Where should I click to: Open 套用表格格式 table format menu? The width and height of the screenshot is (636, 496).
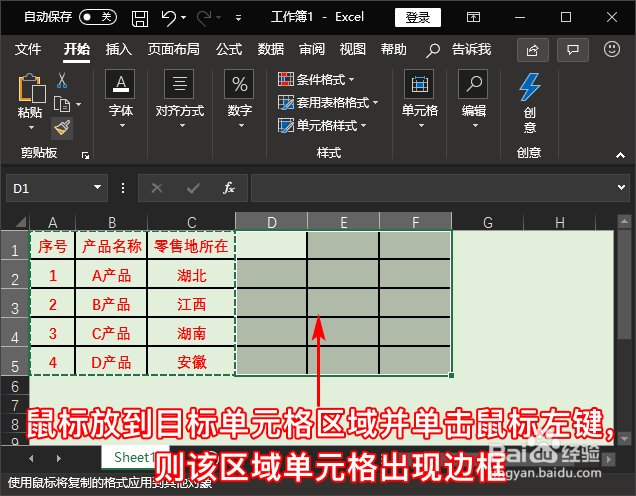pos(328,102)
